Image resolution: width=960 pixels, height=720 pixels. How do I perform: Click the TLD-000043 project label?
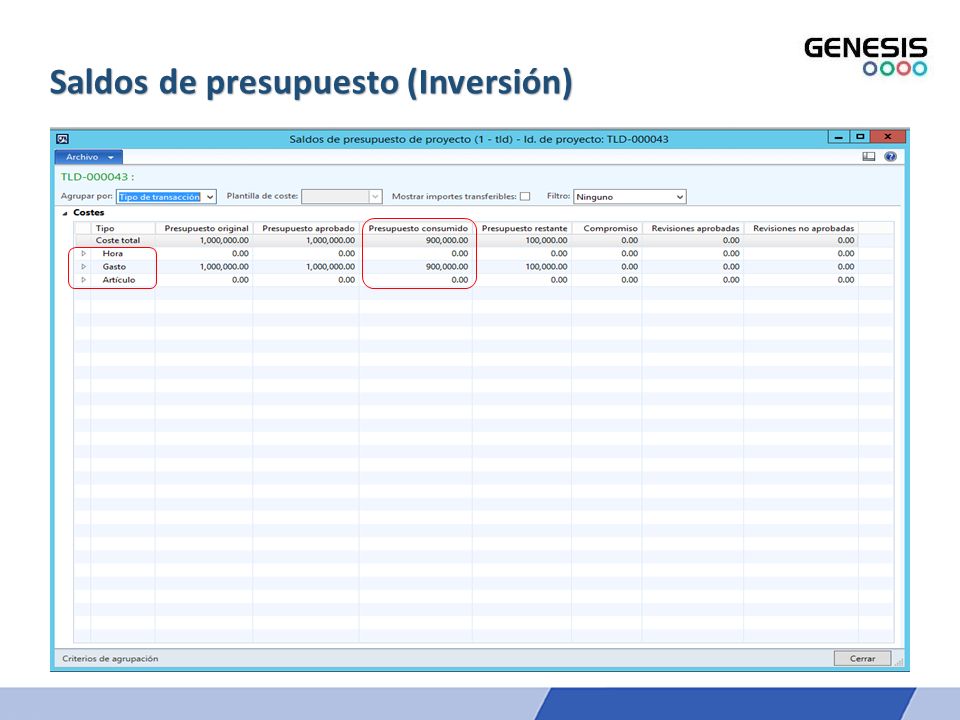click(x=97, y=177)
